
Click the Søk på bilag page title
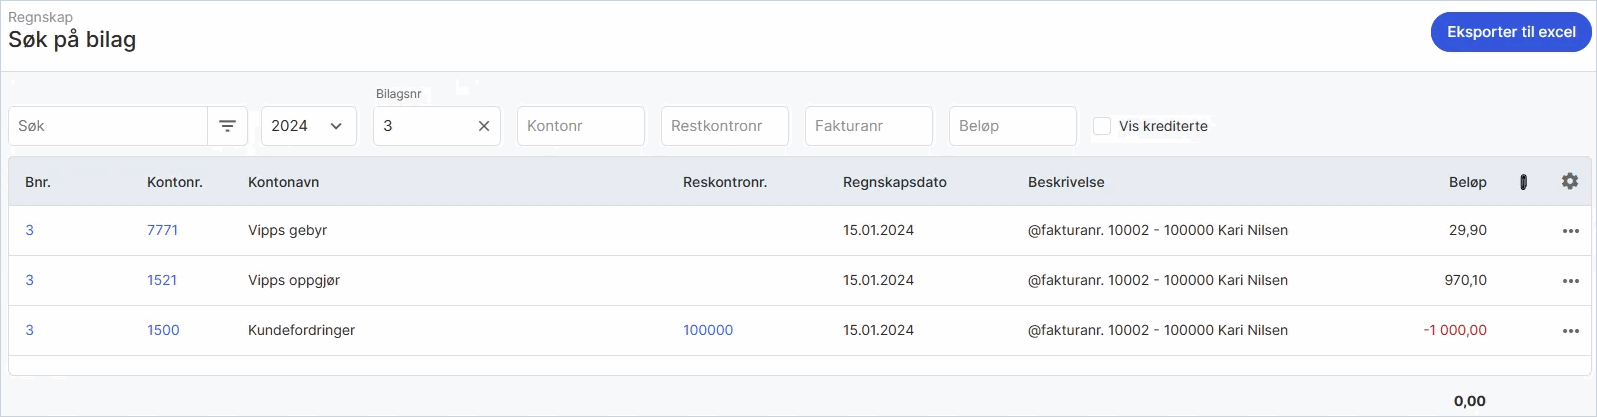(72, 40)
